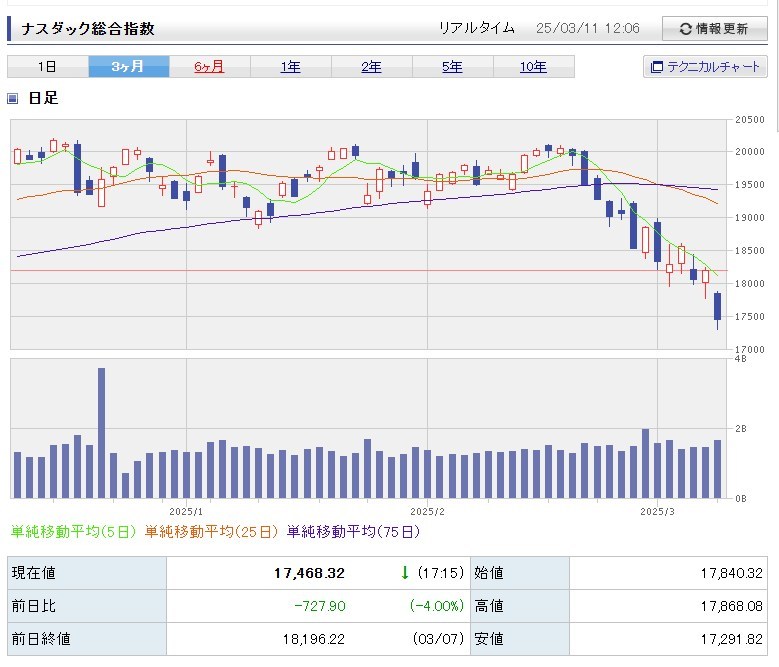Show the 1年 chart range

coord(290,67)
